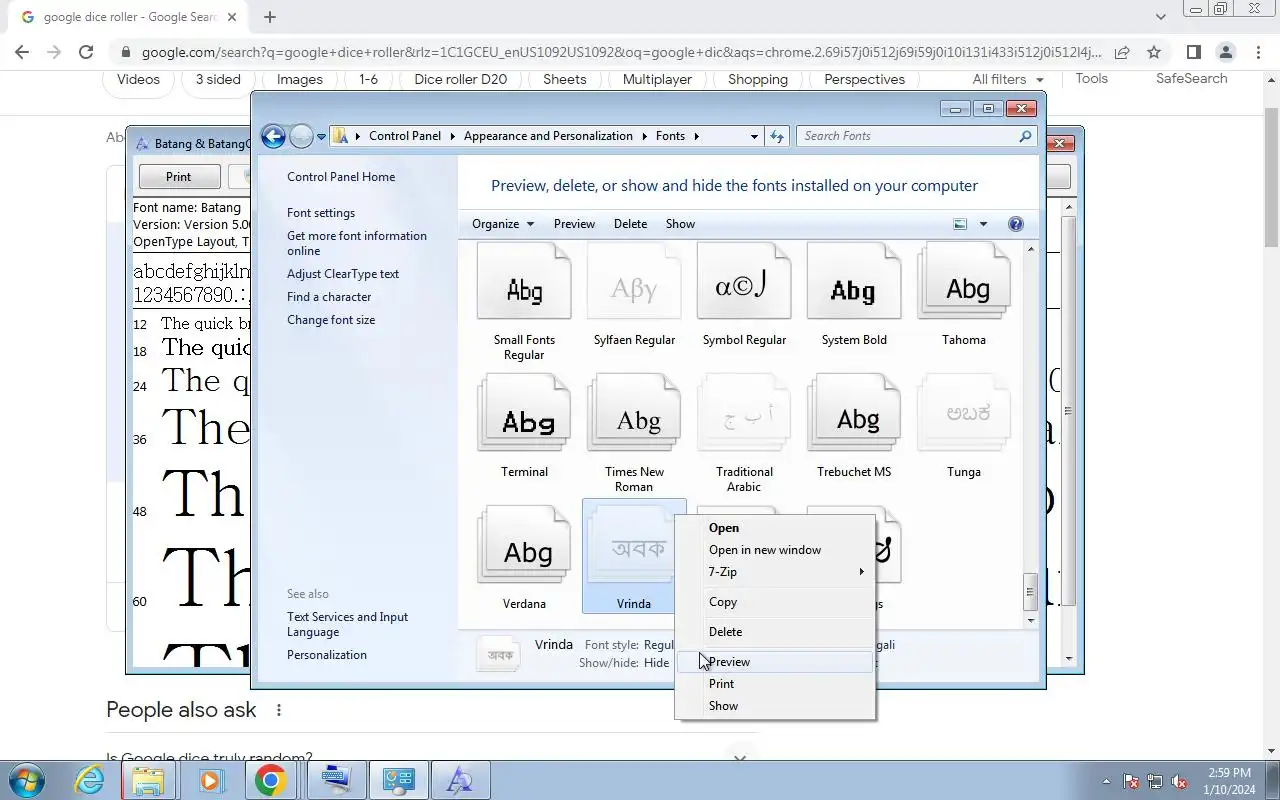Image resolution: width=1280 pixels, height=800 pixels.
Task: Choose Copy from the context menu
Action: (x=775, y=602)
